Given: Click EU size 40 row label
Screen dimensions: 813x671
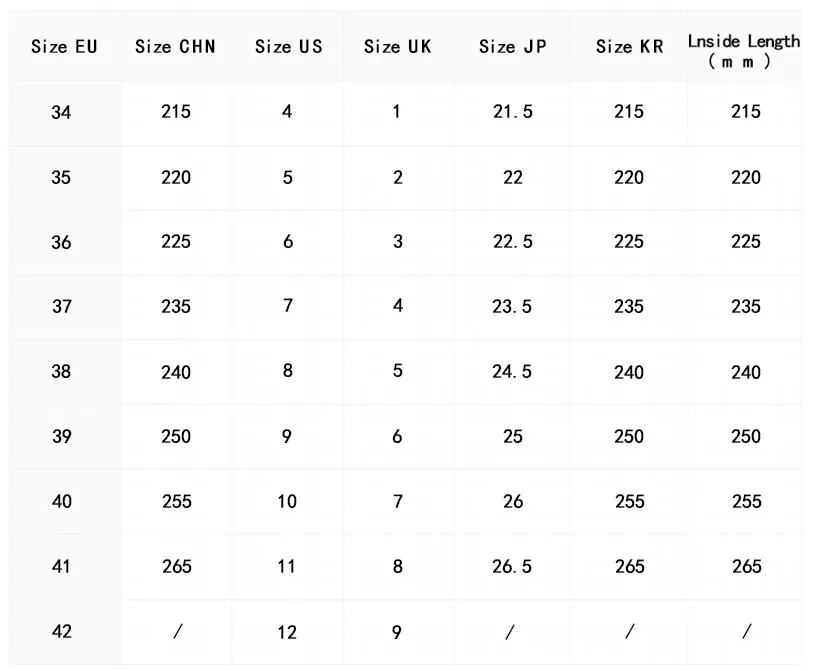Looking at the screenshot, I should (x=62, y=501).
